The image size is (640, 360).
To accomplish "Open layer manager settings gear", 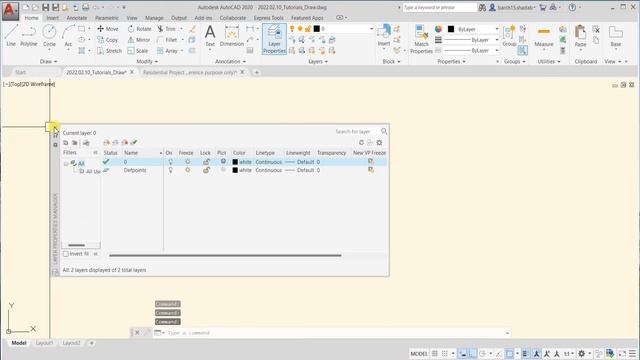I will pos(379,142).
